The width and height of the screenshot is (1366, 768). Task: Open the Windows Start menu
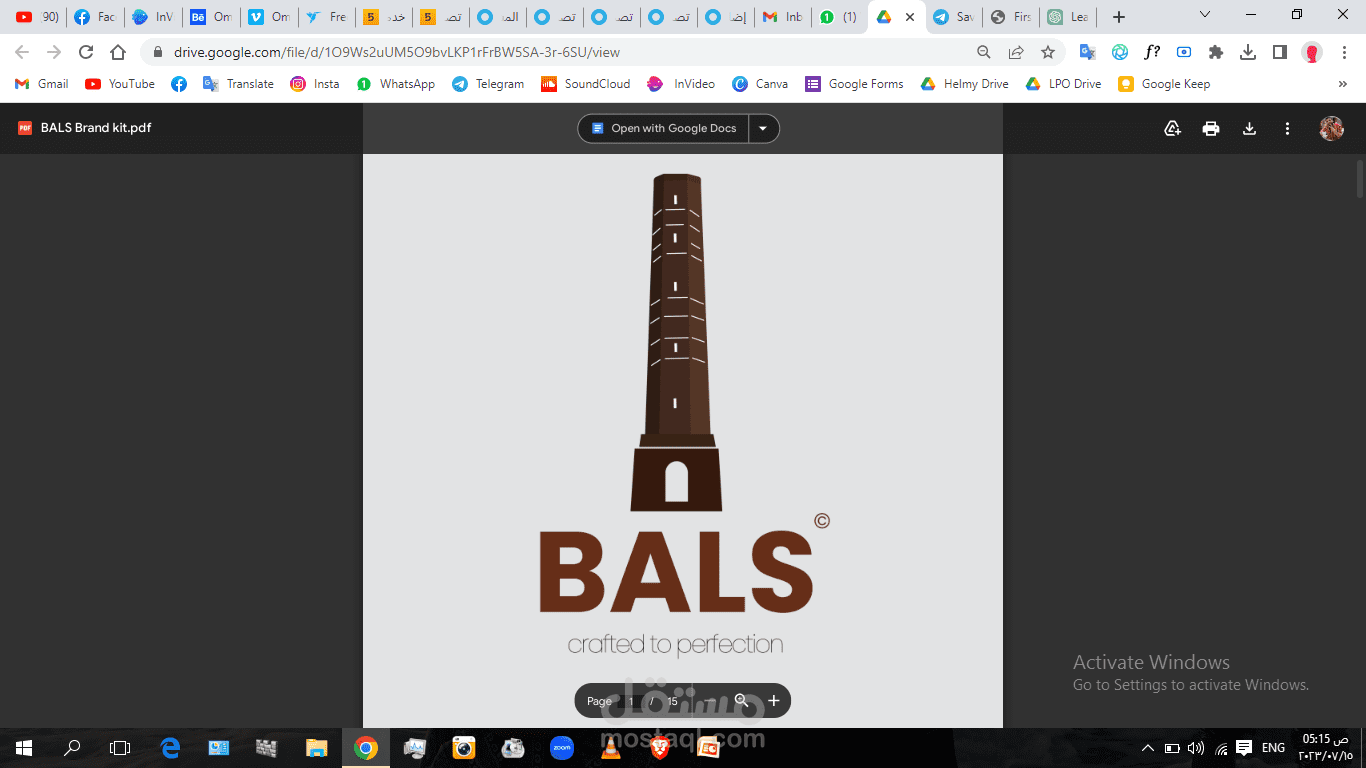click(x=24, y=747)
